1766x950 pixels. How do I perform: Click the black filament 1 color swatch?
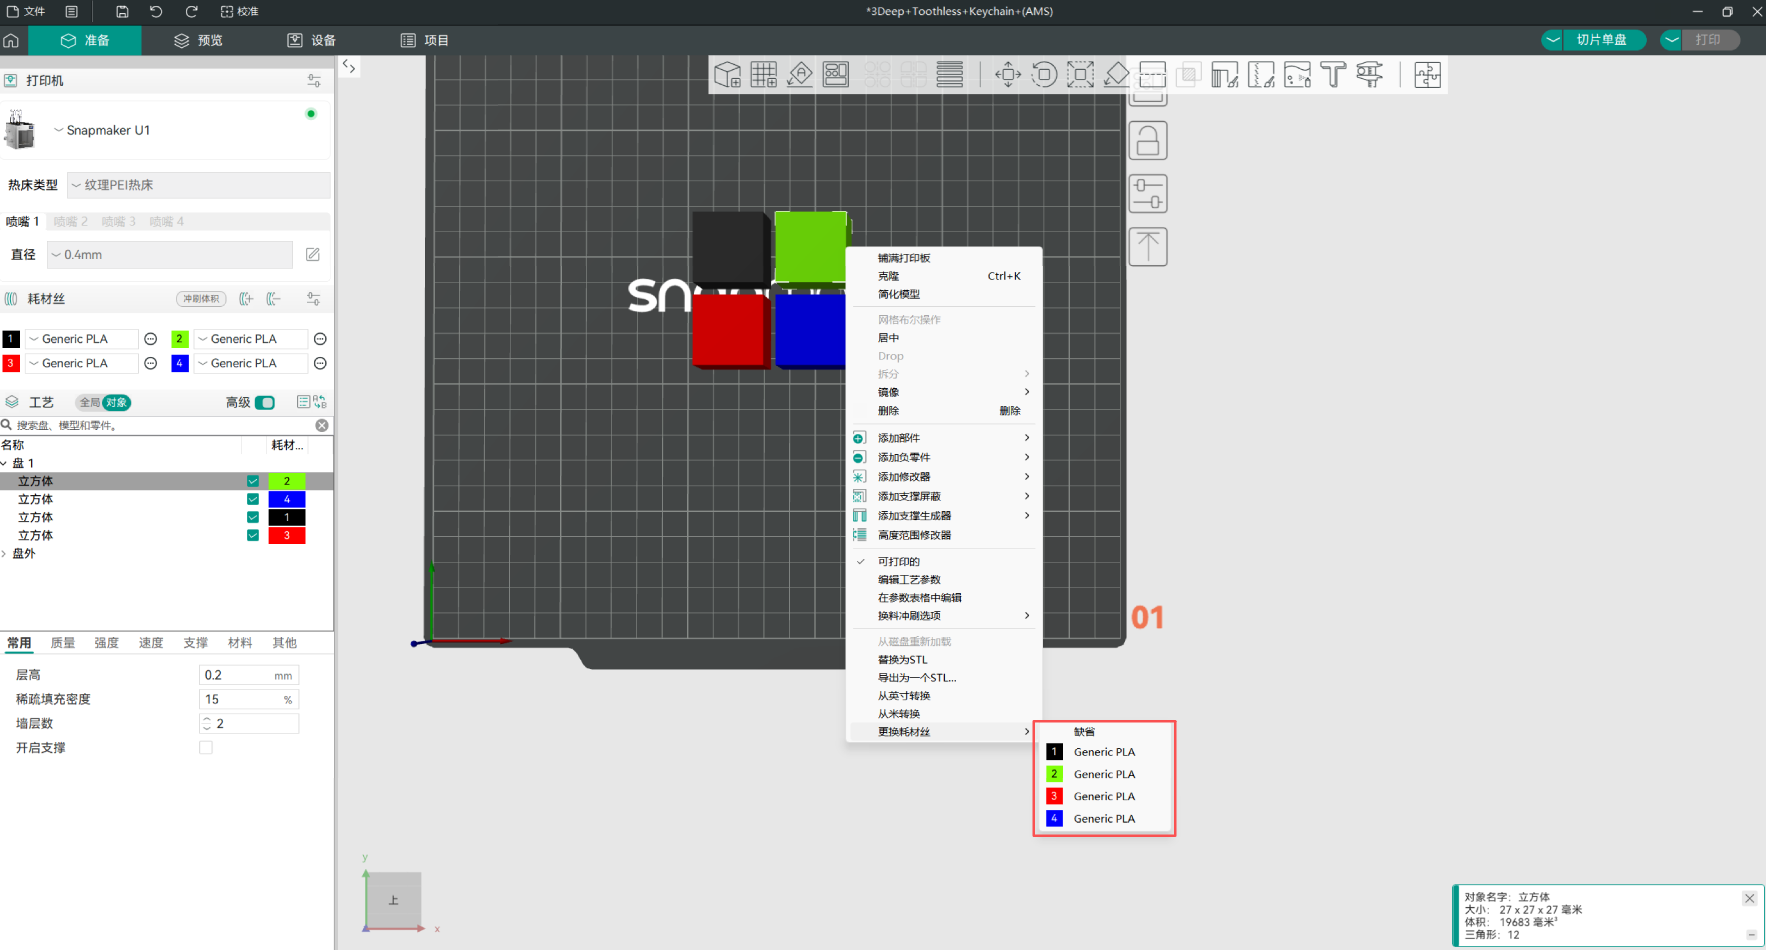pos(11,339)
